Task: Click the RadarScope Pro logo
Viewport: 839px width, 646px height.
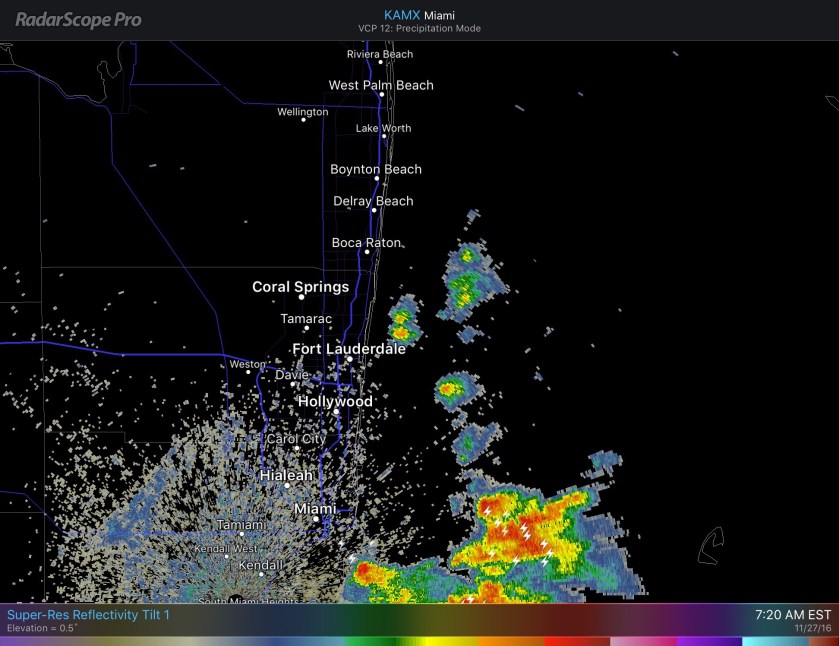Action: click(78, 20)
